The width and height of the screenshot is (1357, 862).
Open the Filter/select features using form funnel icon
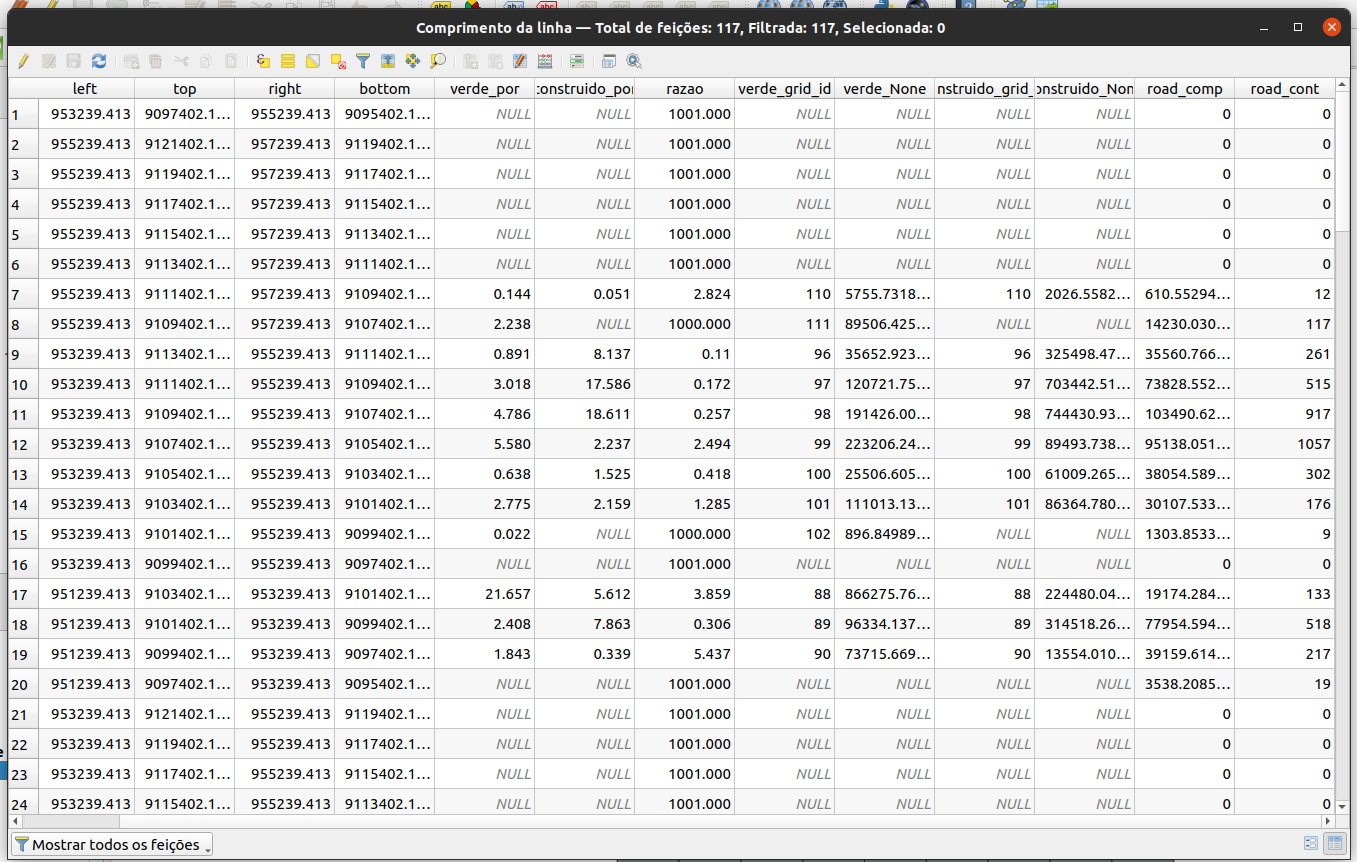pos(363,61)
